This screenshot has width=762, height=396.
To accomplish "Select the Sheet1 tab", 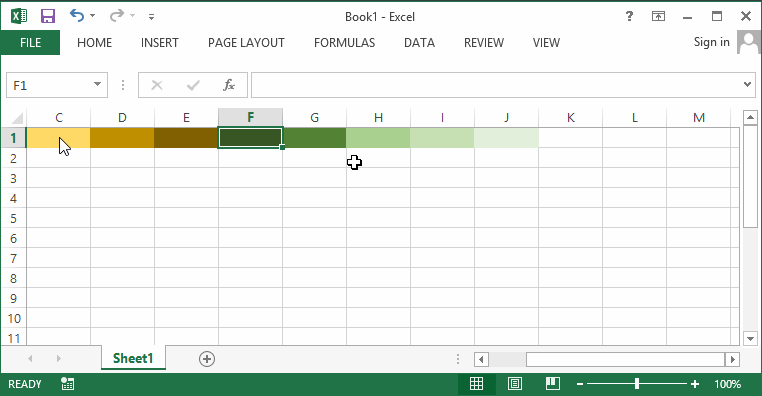I will 133,358.
